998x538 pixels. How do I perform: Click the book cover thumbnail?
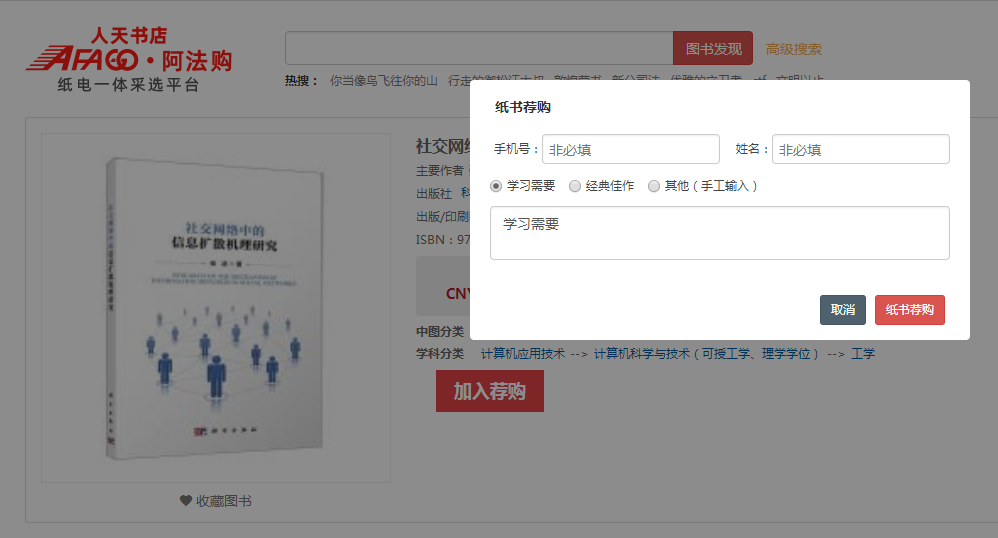coord(215,307)
